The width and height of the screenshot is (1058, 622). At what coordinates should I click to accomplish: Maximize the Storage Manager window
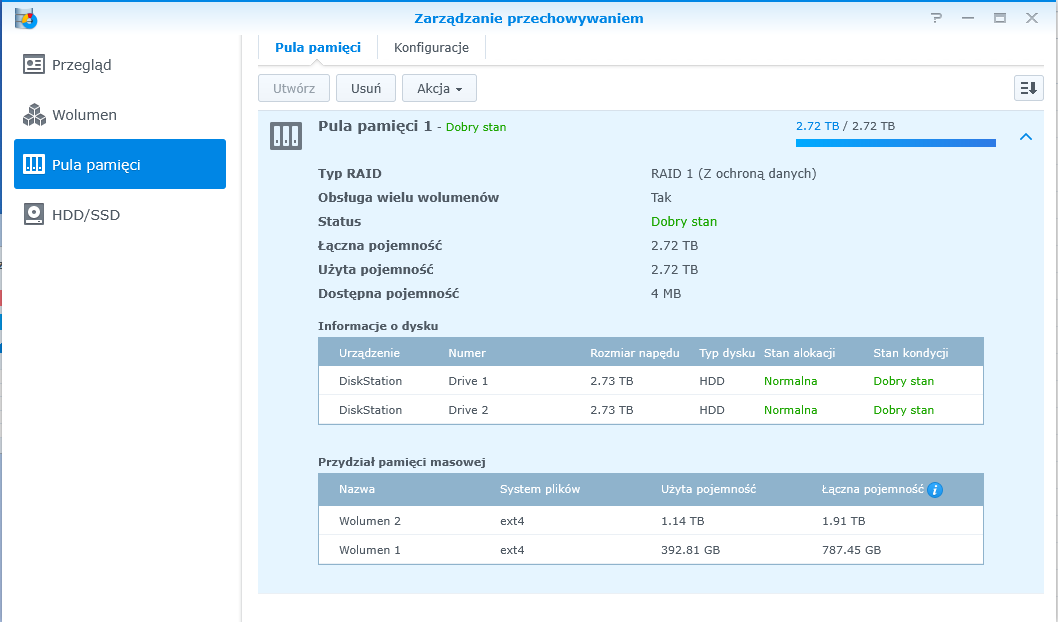999,18
